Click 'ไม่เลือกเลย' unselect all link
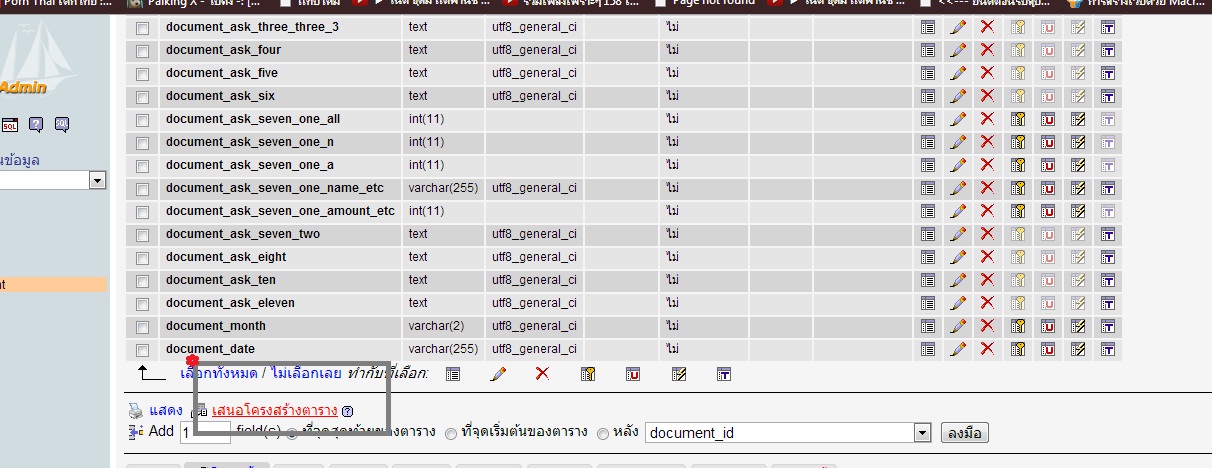This screenshot has width=1212, height=468. click(305, 373)
